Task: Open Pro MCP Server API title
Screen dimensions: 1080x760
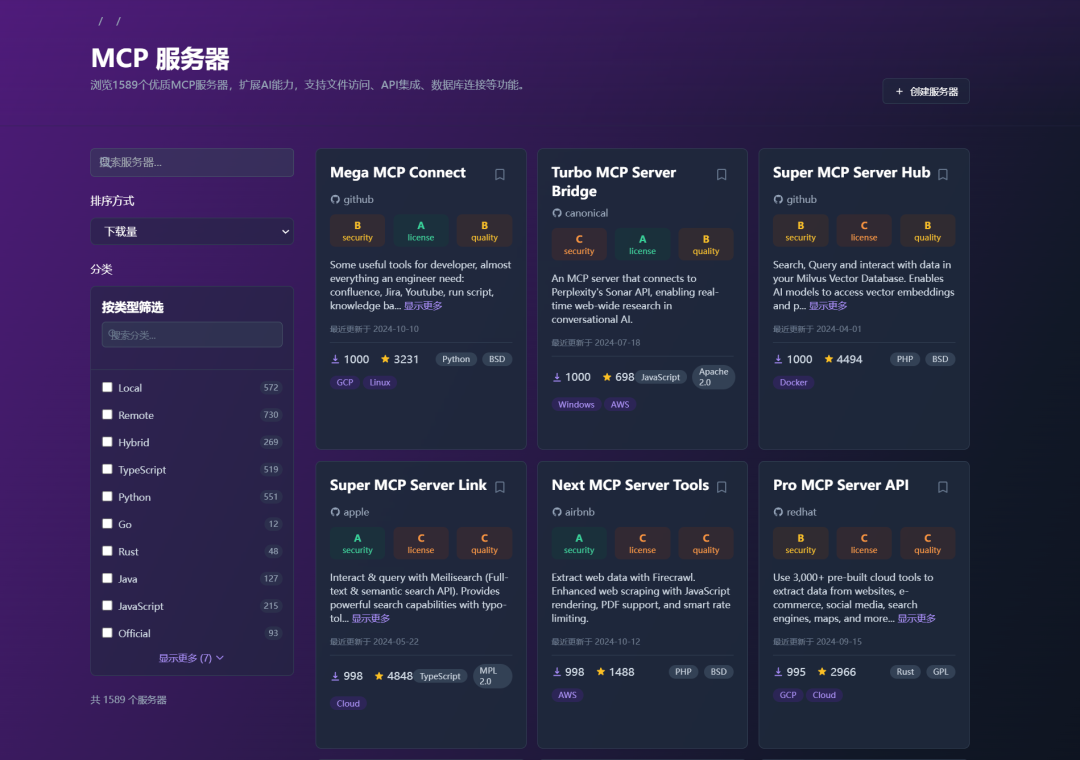Action: (841, 485)
